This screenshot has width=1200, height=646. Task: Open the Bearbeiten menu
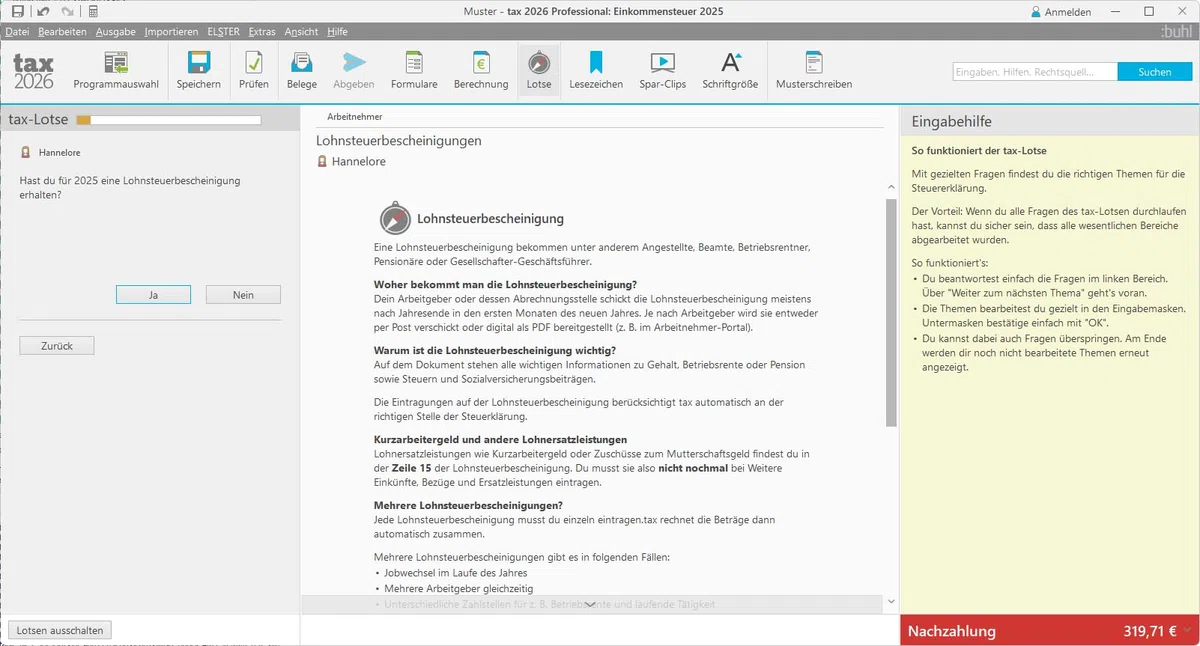(x=63, y=32)
